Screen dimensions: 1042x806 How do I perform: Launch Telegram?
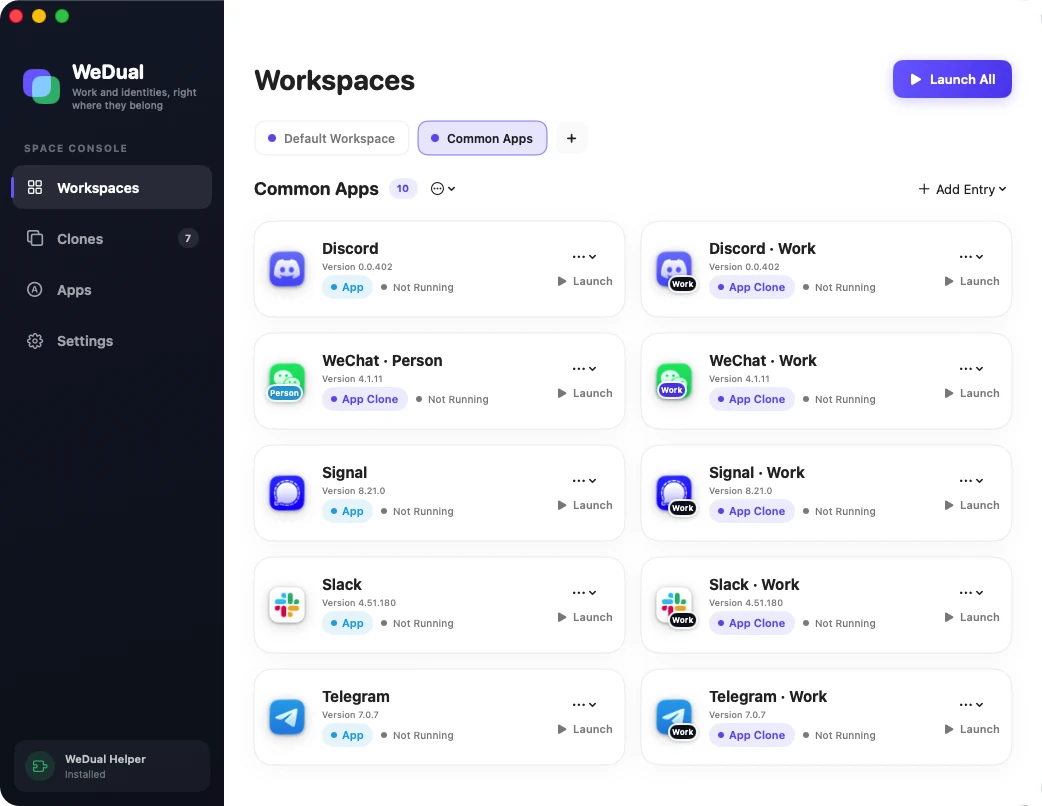(585, 729)
